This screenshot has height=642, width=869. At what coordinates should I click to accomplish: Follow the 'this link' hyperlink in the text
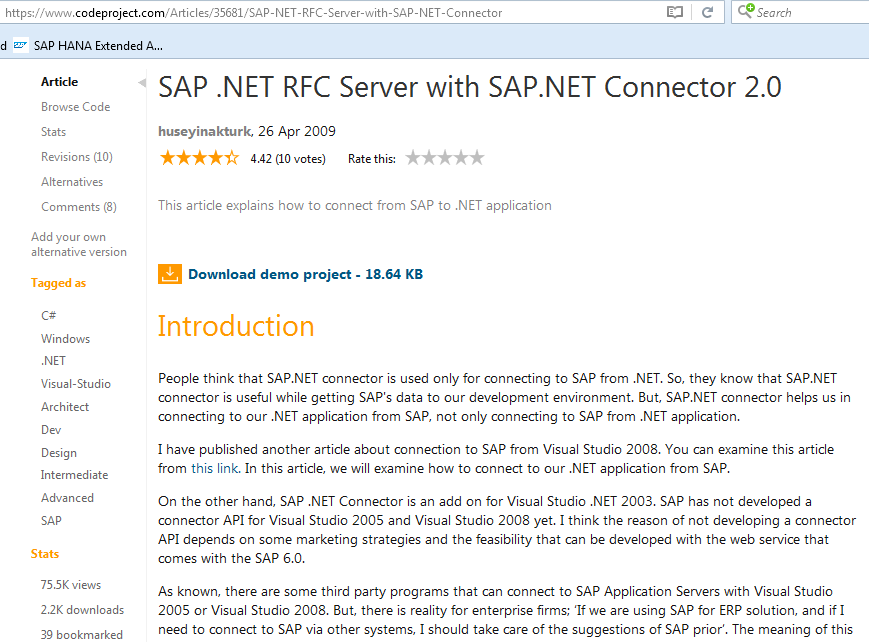pos(215,468)
